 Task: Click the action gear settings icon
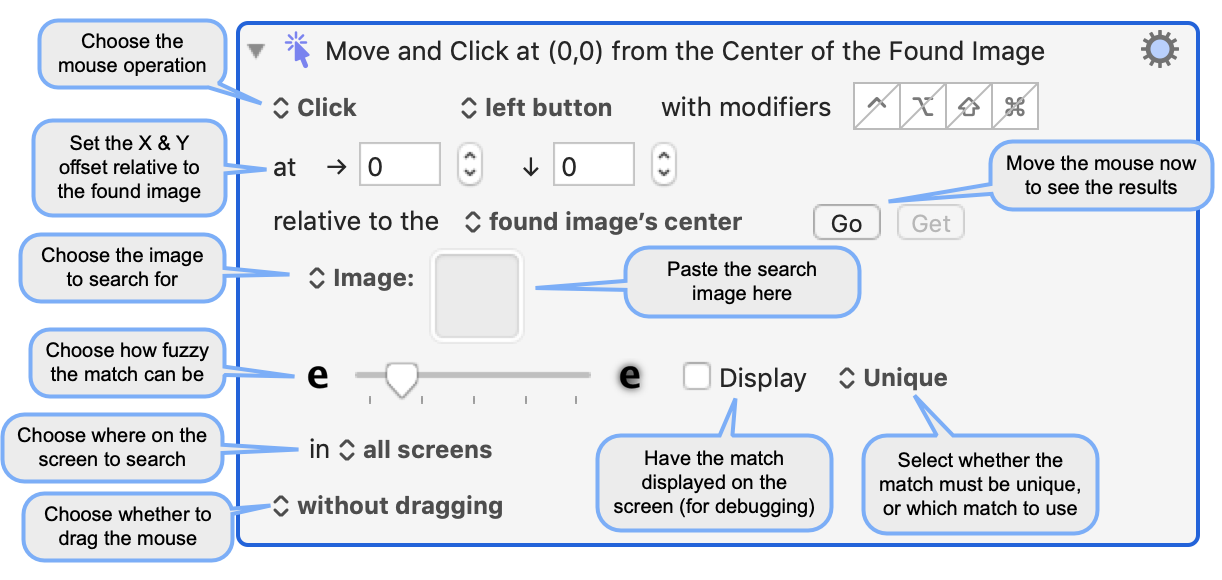[1159, 50]
